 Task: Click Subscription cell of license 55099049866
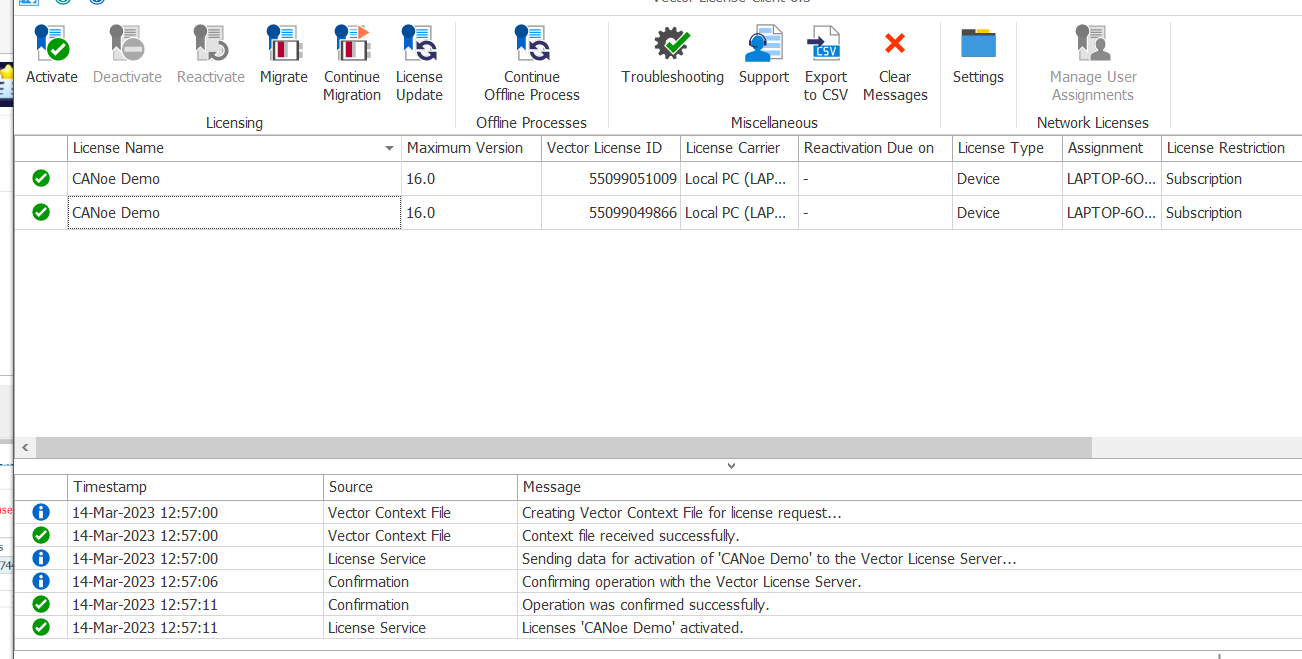[x=1231, y=213]
